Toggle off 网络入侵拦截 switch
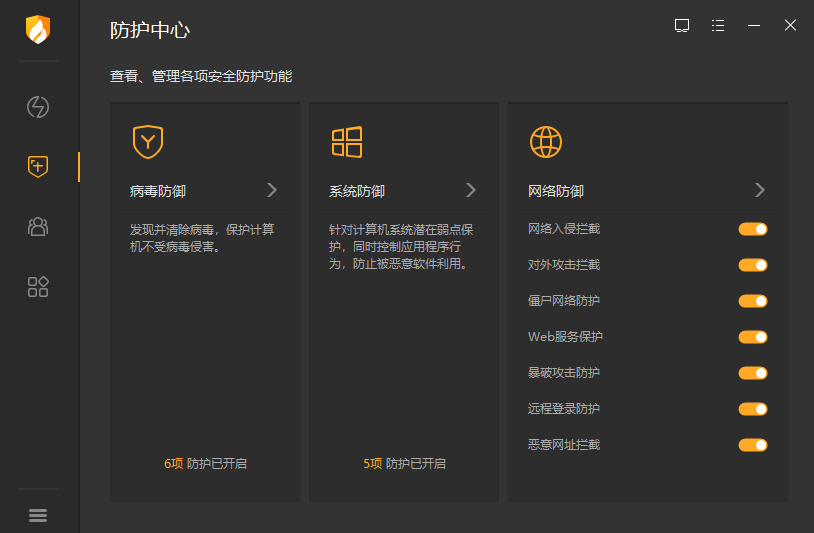This screenshot has height=533, width=814. click(x=752, y=229)
